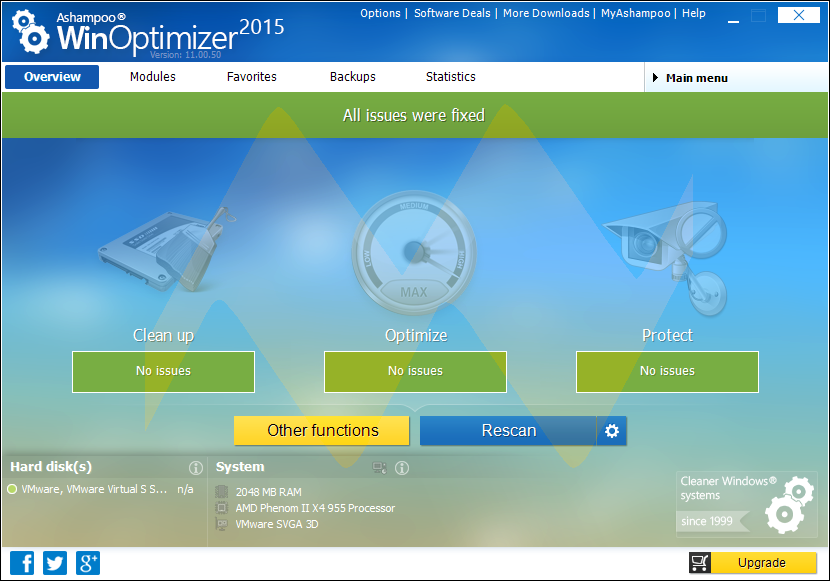
Task: Click the 2048 MB RAM text
Action: click(x=268, y=492)
